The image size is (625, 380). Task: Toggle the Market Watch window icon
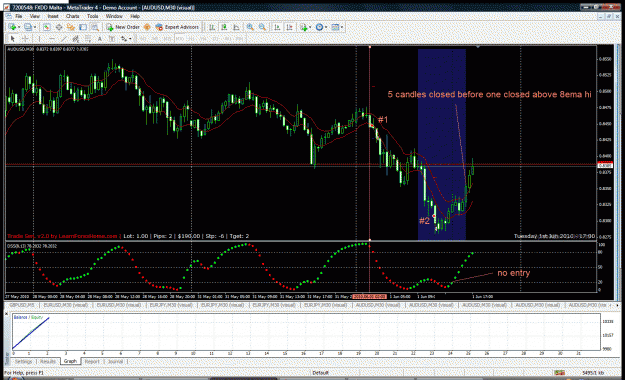click(x=47, y=27)
